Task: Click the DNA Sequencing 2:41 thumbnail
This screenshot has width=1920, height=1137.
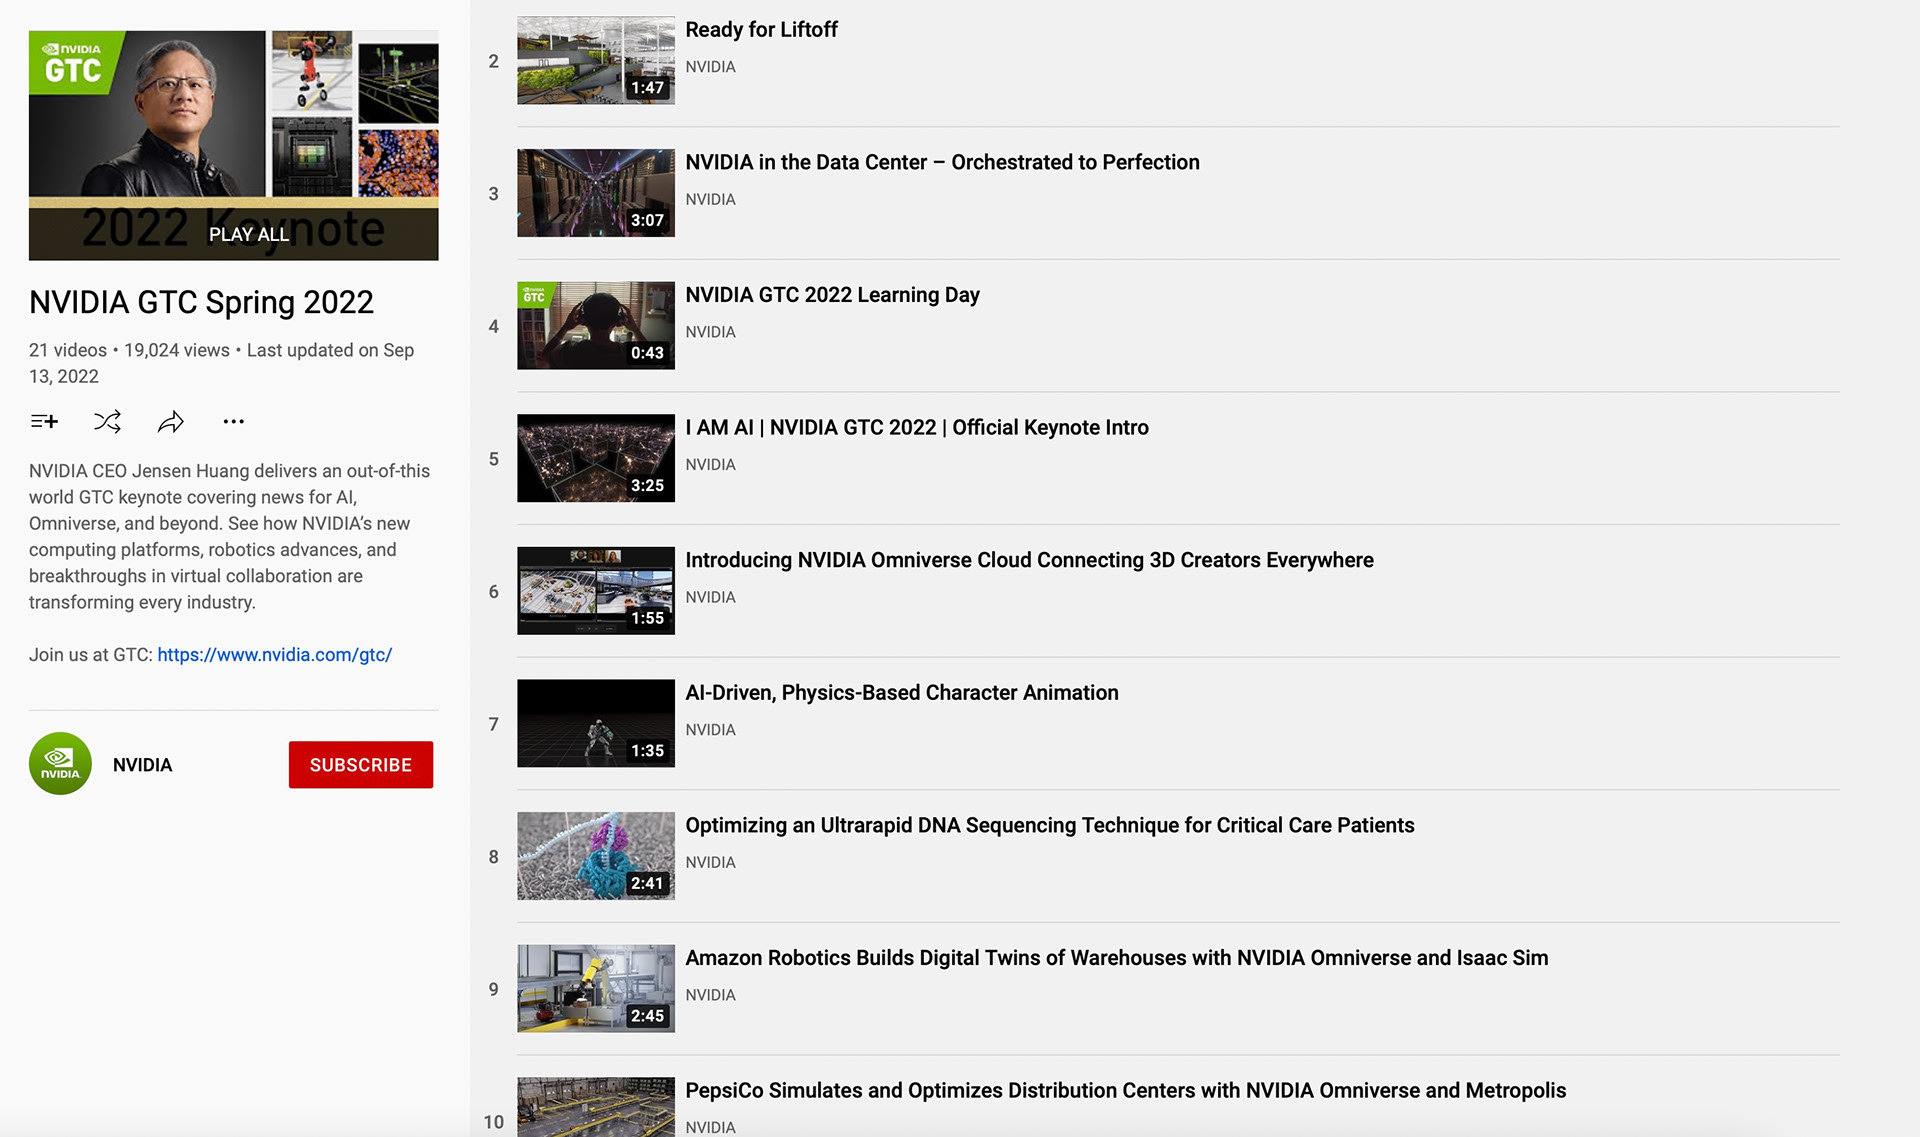Action: tap(596, 856)
